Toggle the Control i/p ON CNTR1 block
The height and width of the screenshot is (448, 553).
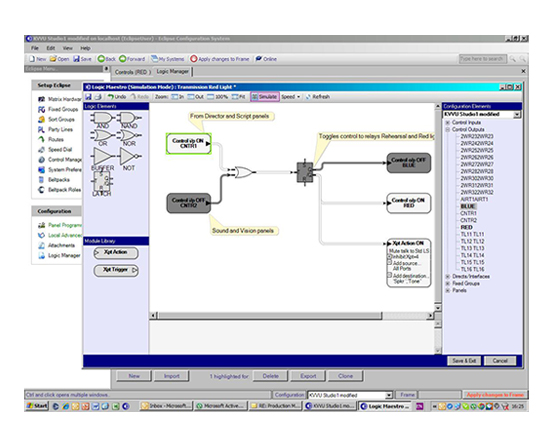(189, 144)
